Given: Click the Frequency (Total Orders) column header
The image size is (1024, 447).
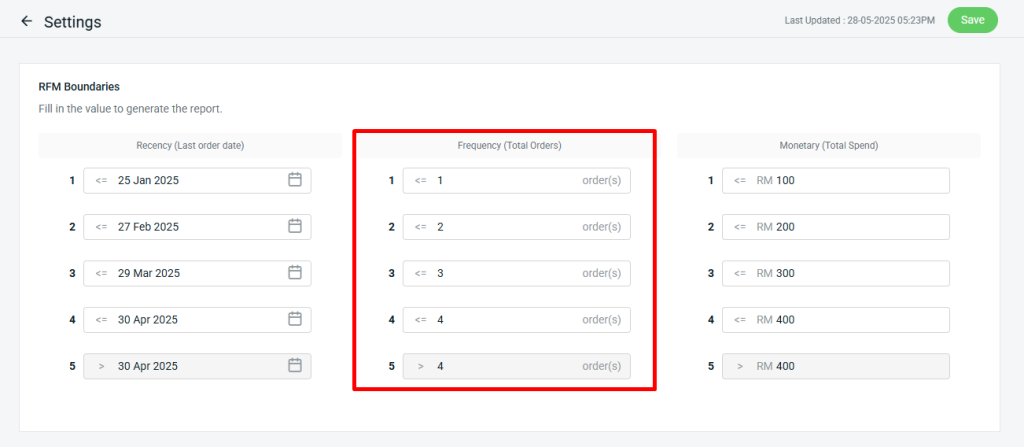Looking at the screenshot, I should (x=510, y=146).
